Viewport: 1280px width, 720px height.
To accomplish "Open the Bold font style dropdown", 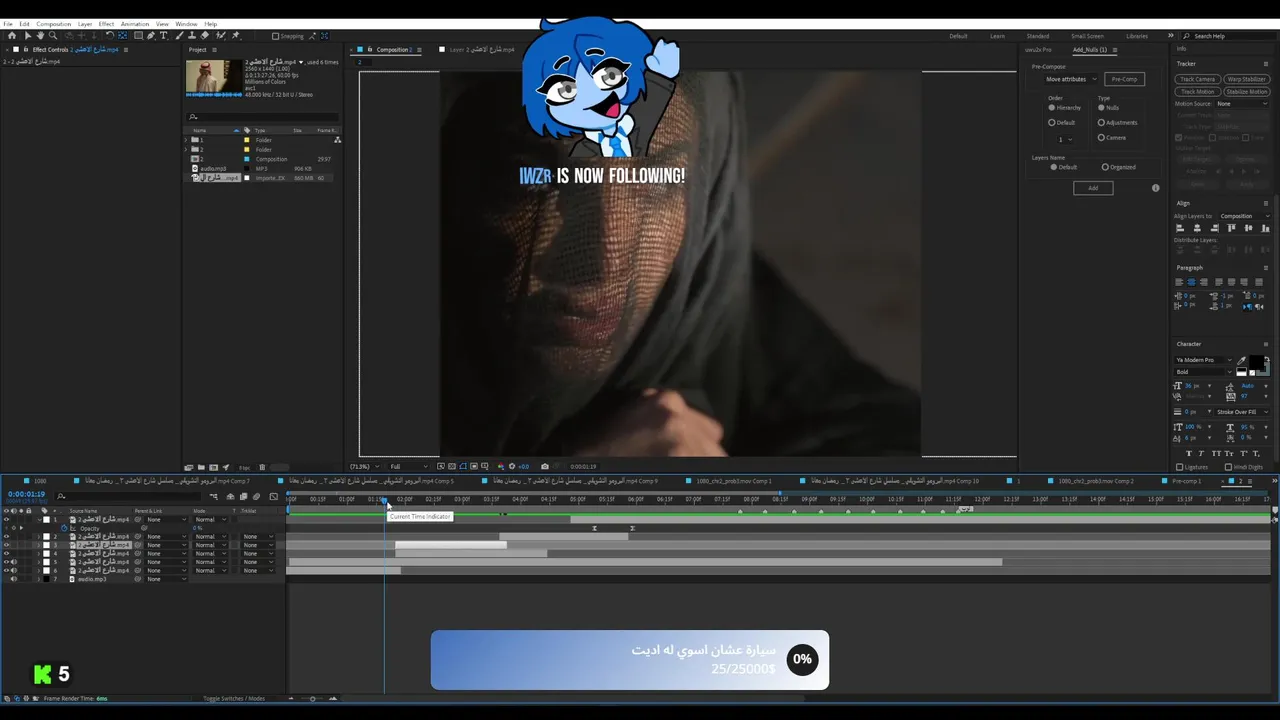I will (1203, 372).
